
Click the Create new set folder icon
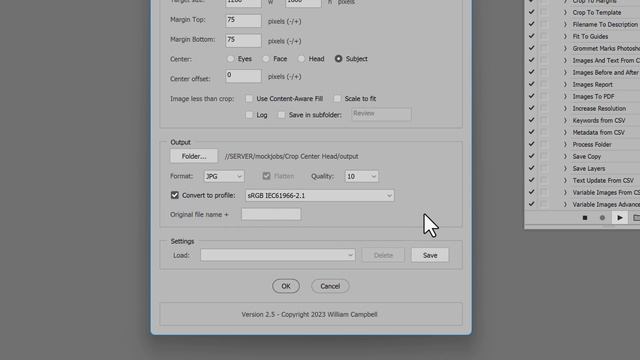tap(636, 218)
